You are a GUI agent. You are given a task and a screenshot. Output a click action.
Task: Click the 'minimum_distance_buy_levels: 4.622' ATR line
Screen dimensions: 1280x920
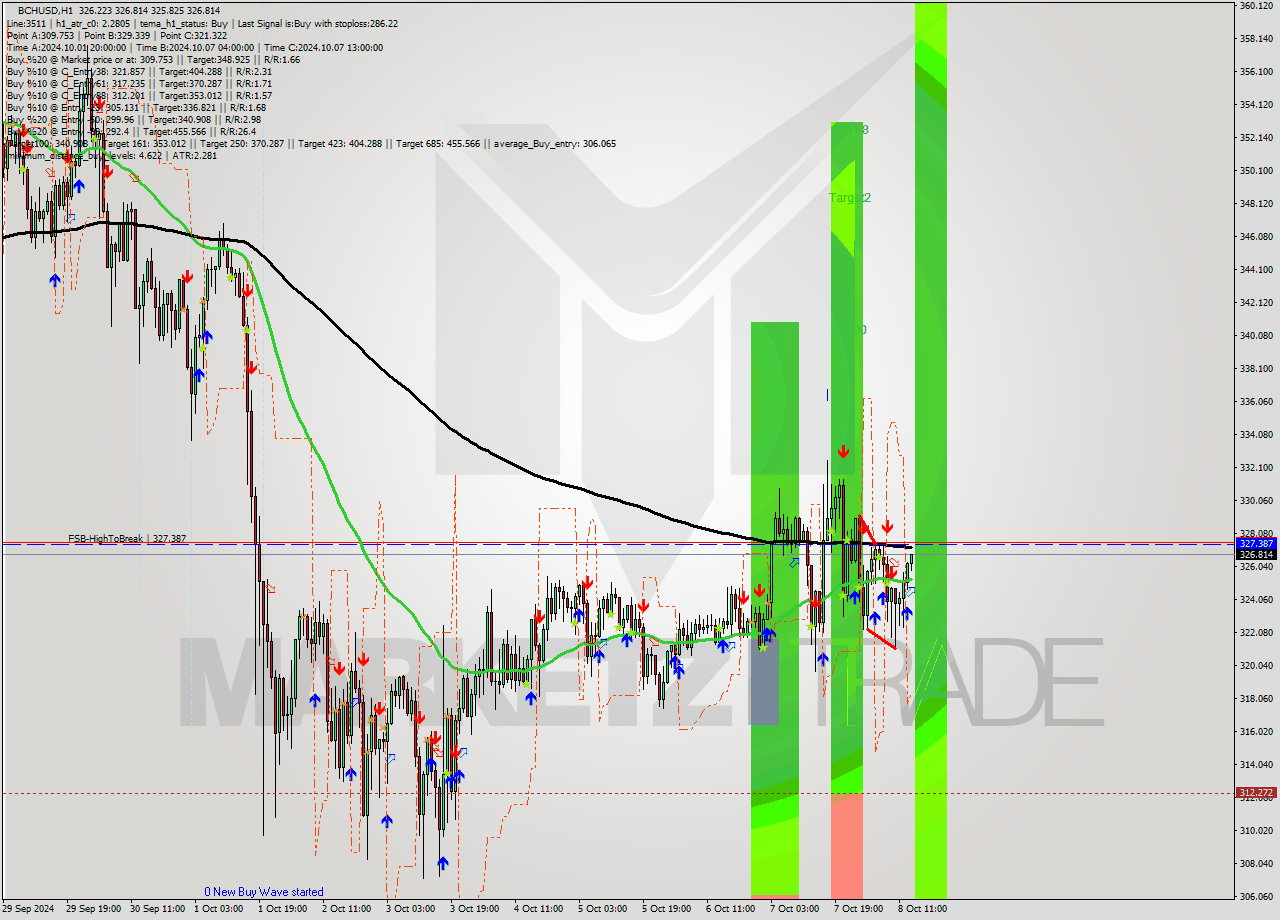[111, 155]
